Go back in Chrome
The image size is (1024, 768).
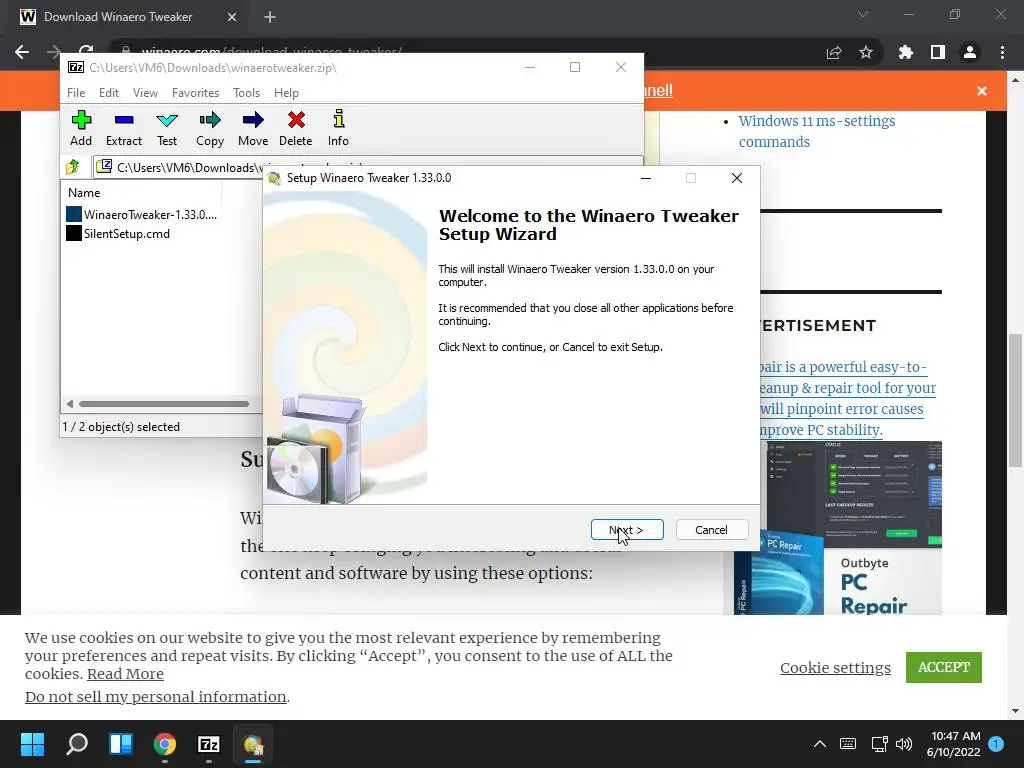[x=22, y=52]
